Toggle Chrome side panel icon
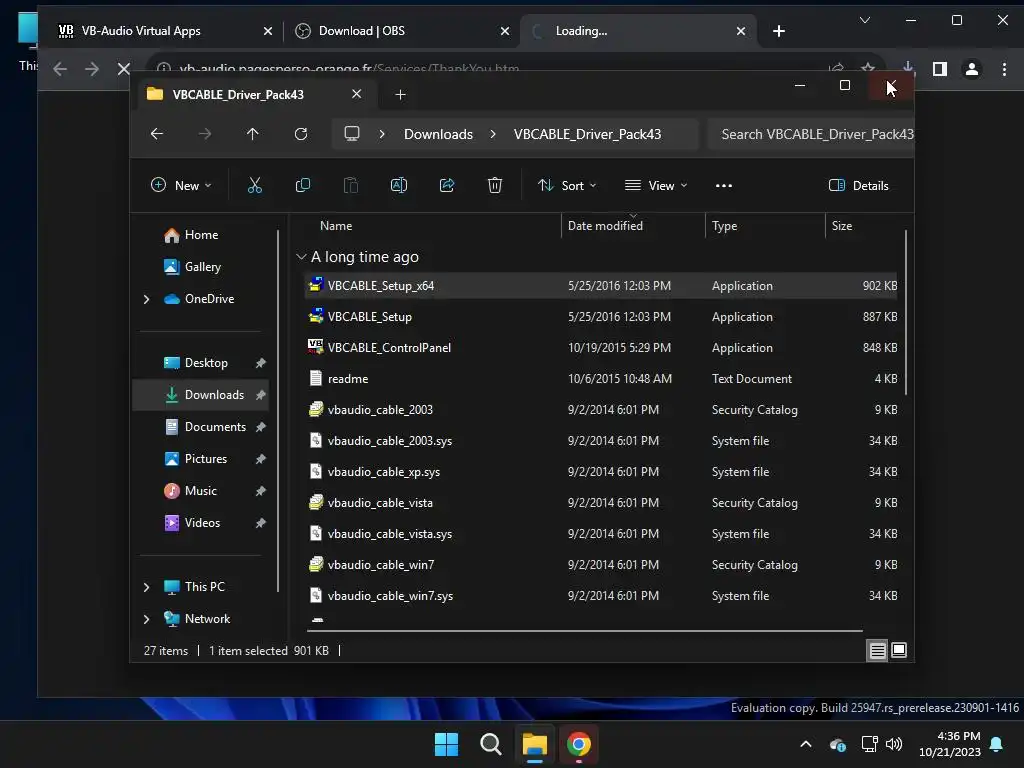The width and height of the screenshot is (1024, 768). point(940,69)
